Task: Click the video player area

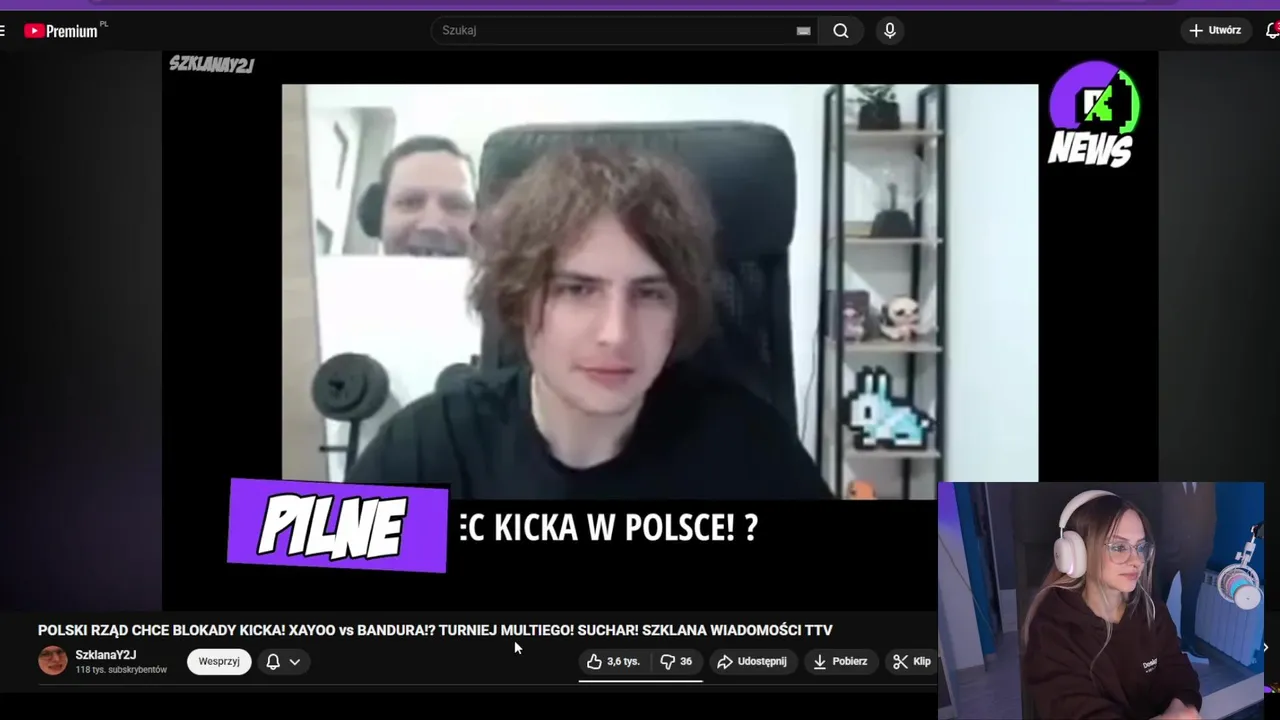Action: pyautogui.click(x=660, y=330)
